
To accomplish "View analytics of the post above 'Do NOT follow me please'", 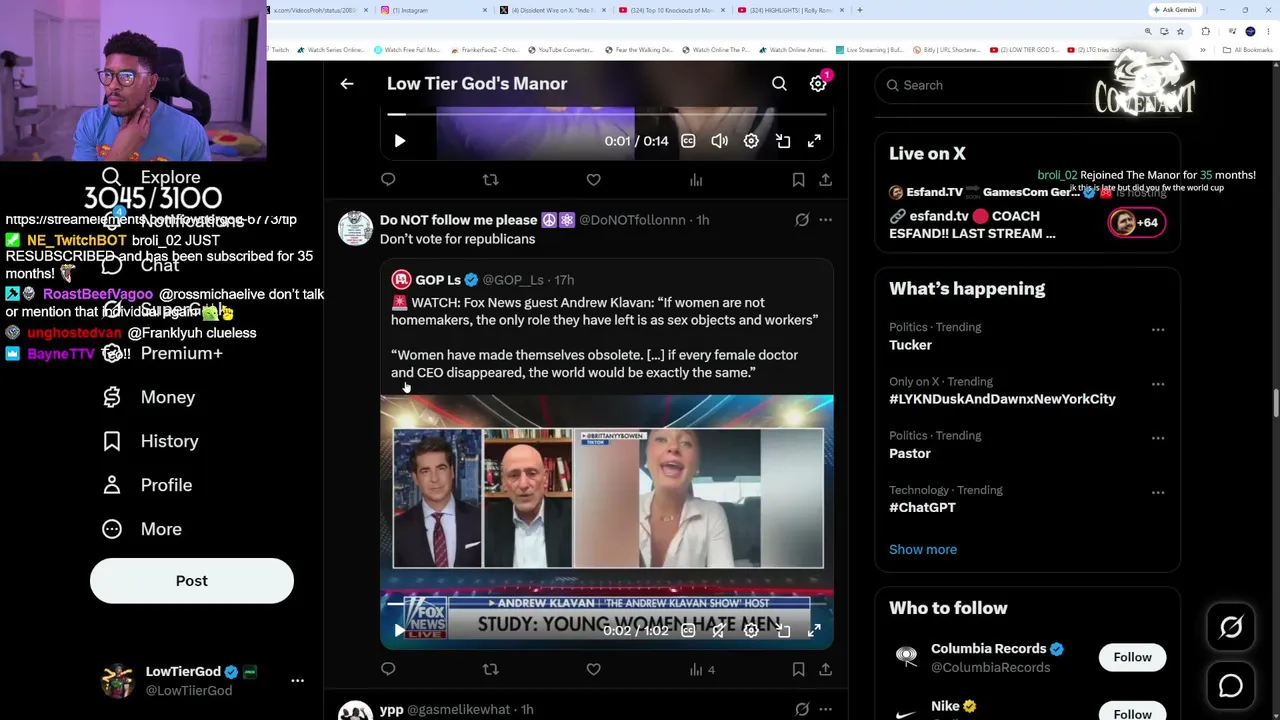I will point(696,180).
